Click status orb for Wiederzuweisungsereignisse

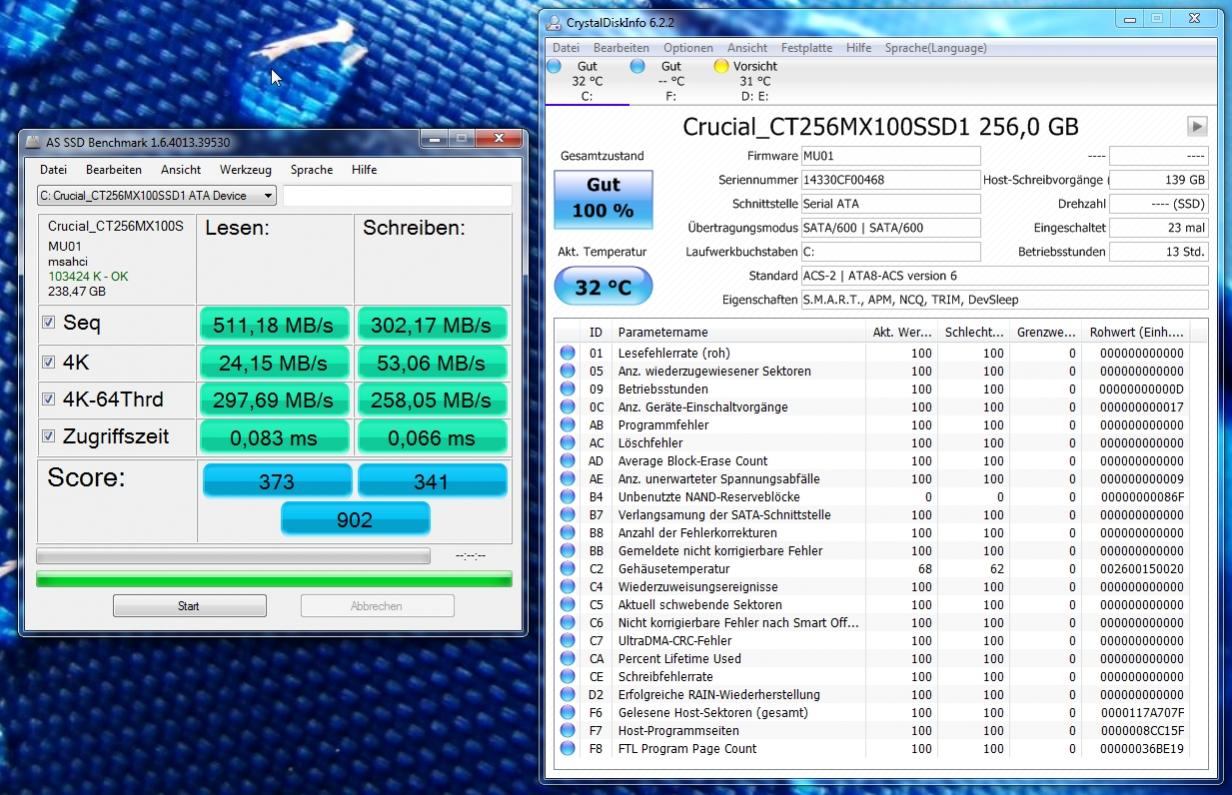[567, 587]
